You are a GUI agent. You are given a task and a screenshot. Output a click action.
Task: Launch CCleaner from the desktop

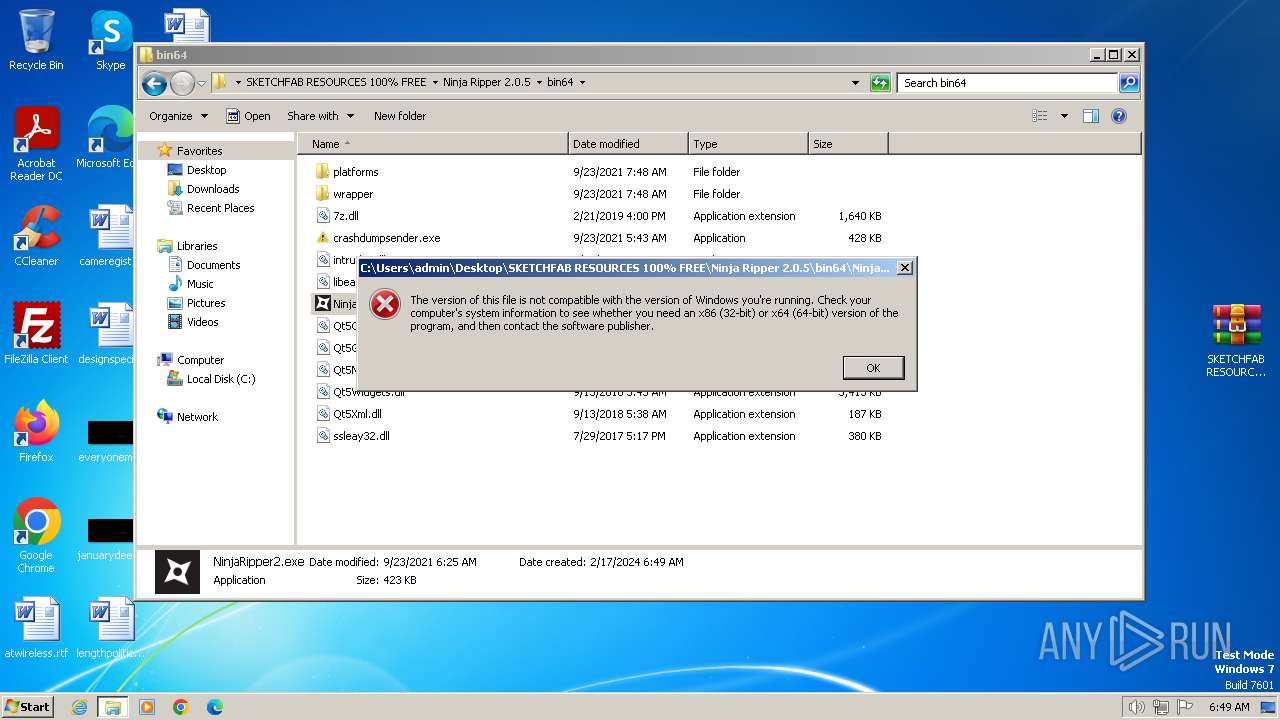(x=36, y=236)
